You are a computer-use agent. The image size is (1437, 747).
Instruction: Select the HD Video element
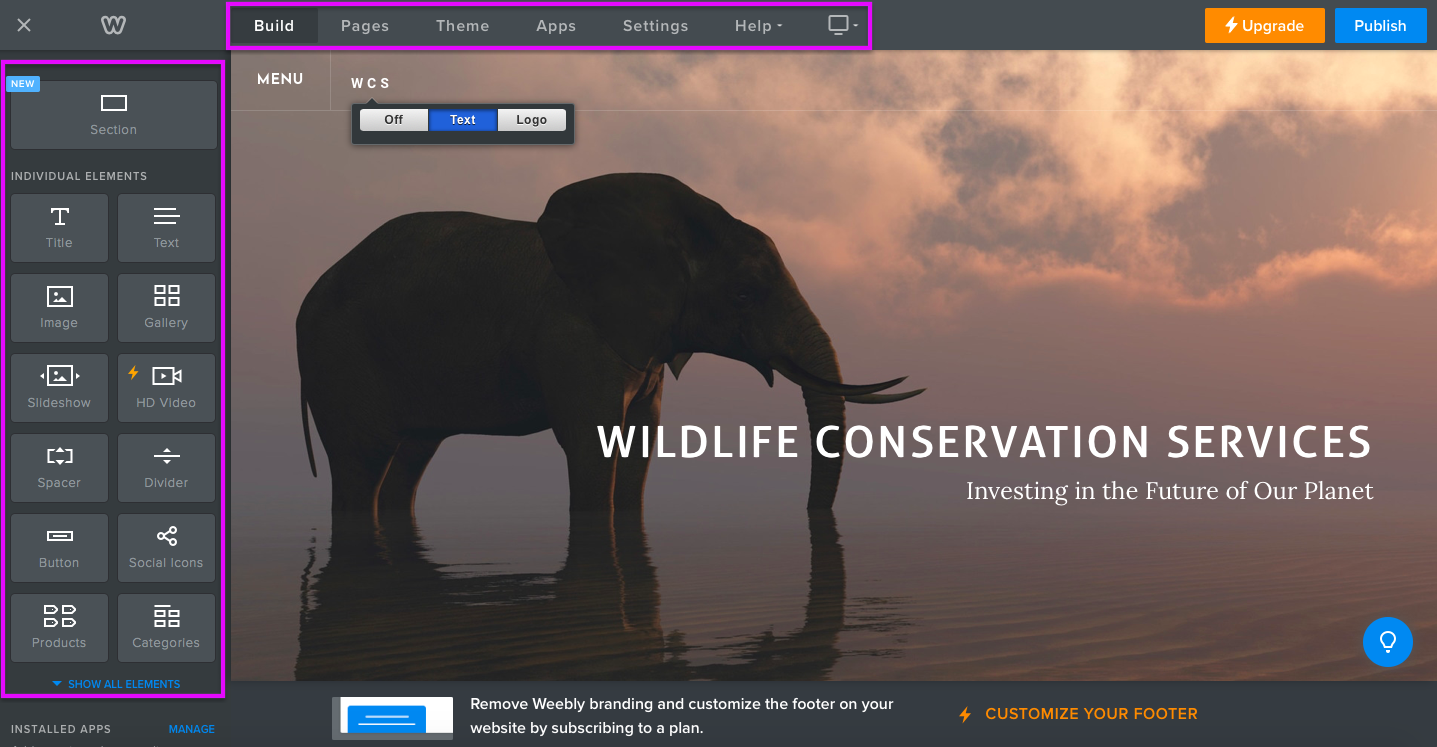coord(166,388)
